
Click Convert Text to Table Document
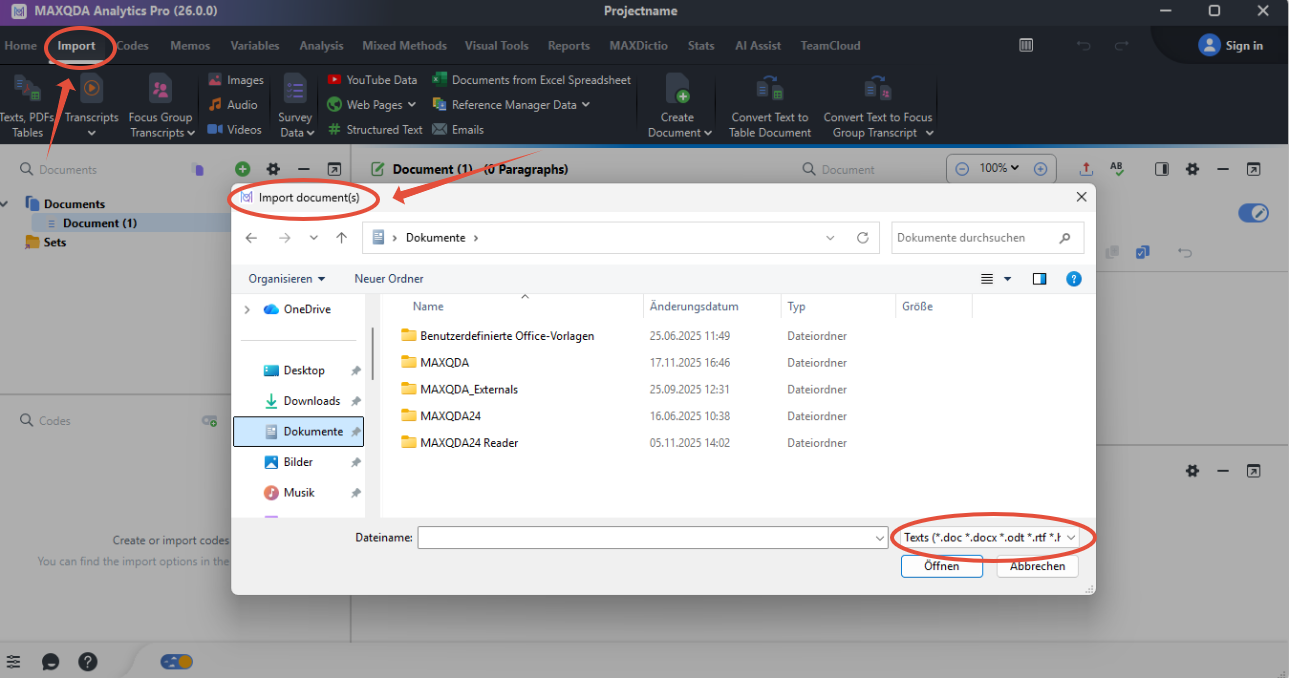(770, 107)
